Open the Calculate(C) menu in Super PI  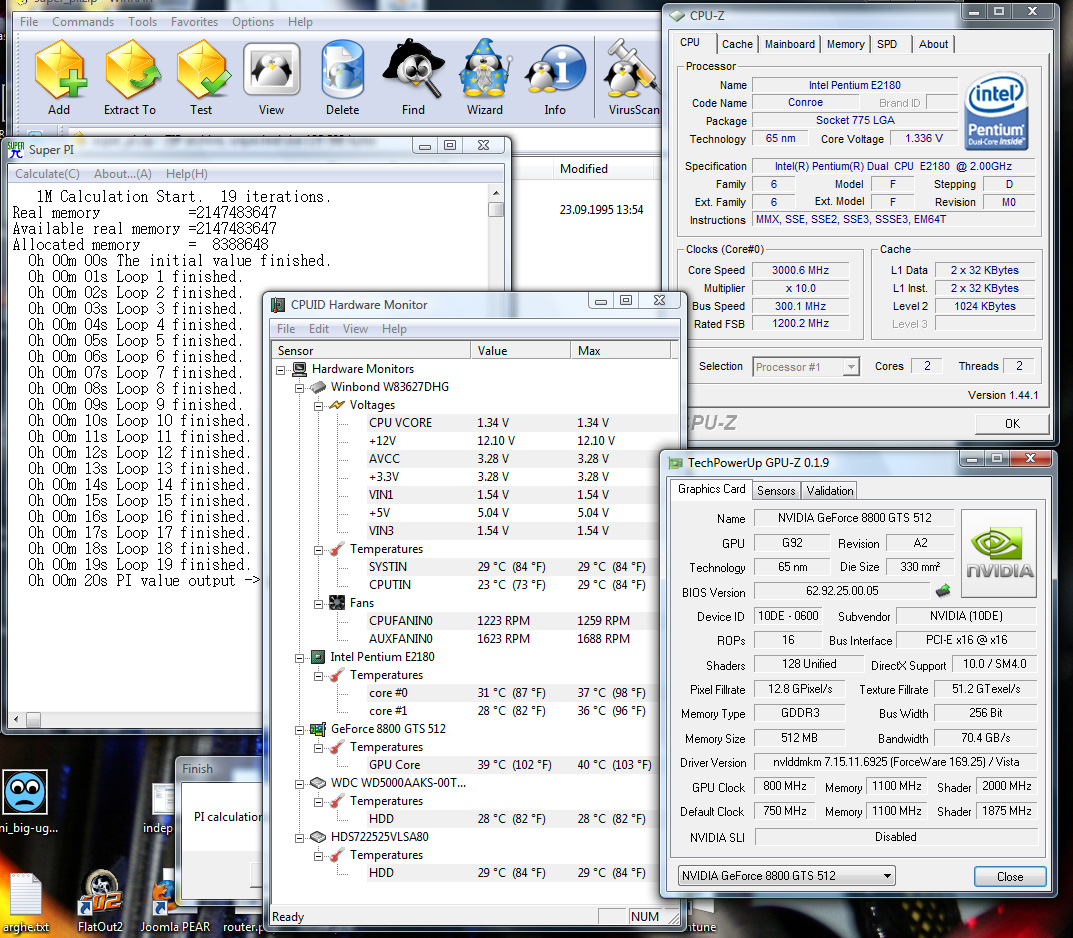click(47, 174)
